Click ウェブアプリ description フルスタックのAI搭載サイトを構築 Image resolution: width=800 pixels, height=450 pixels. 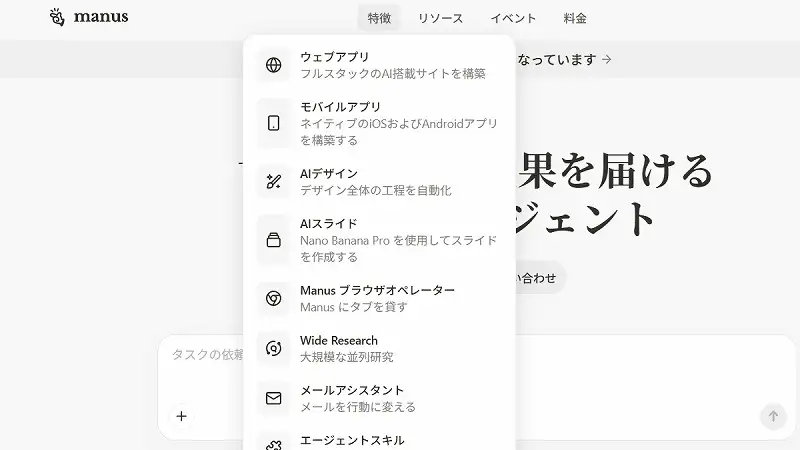[392, 73]
